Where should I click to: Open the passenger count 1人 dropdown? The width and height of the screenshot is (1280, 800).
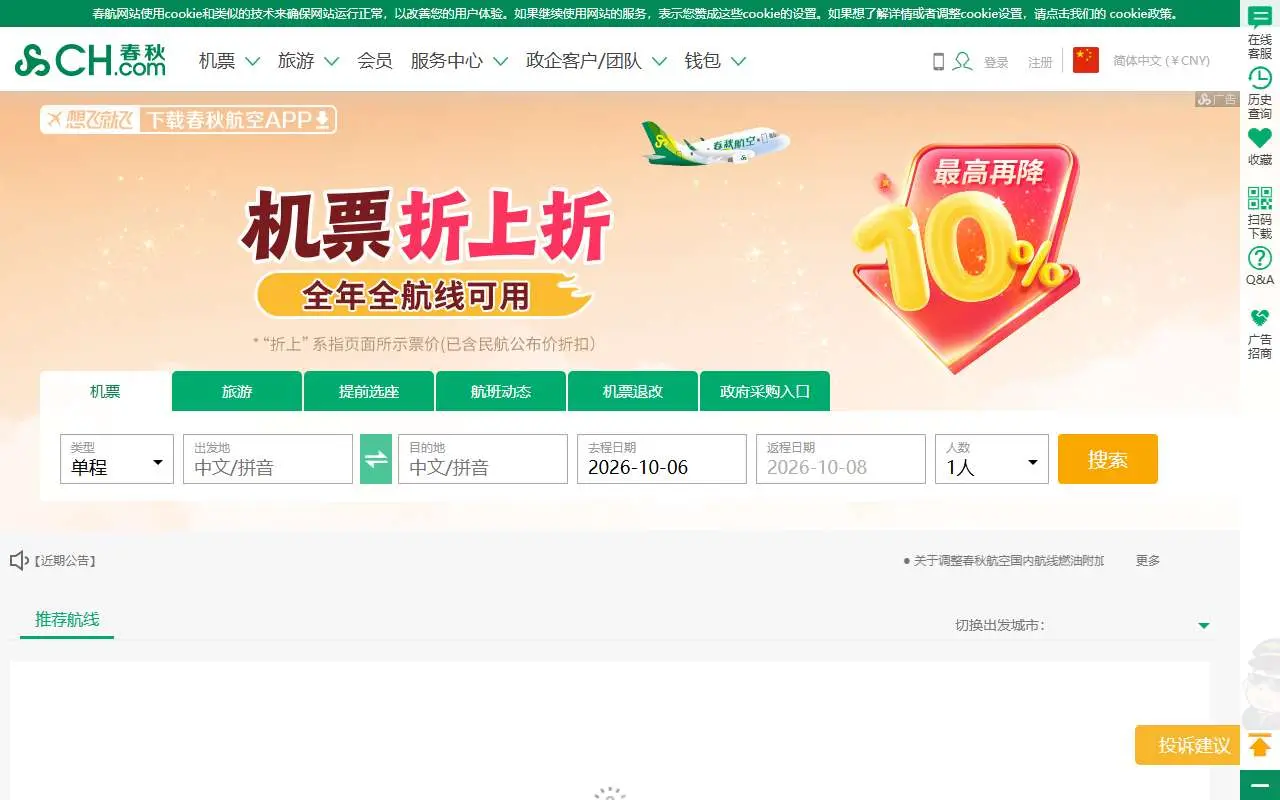[992, 459]
